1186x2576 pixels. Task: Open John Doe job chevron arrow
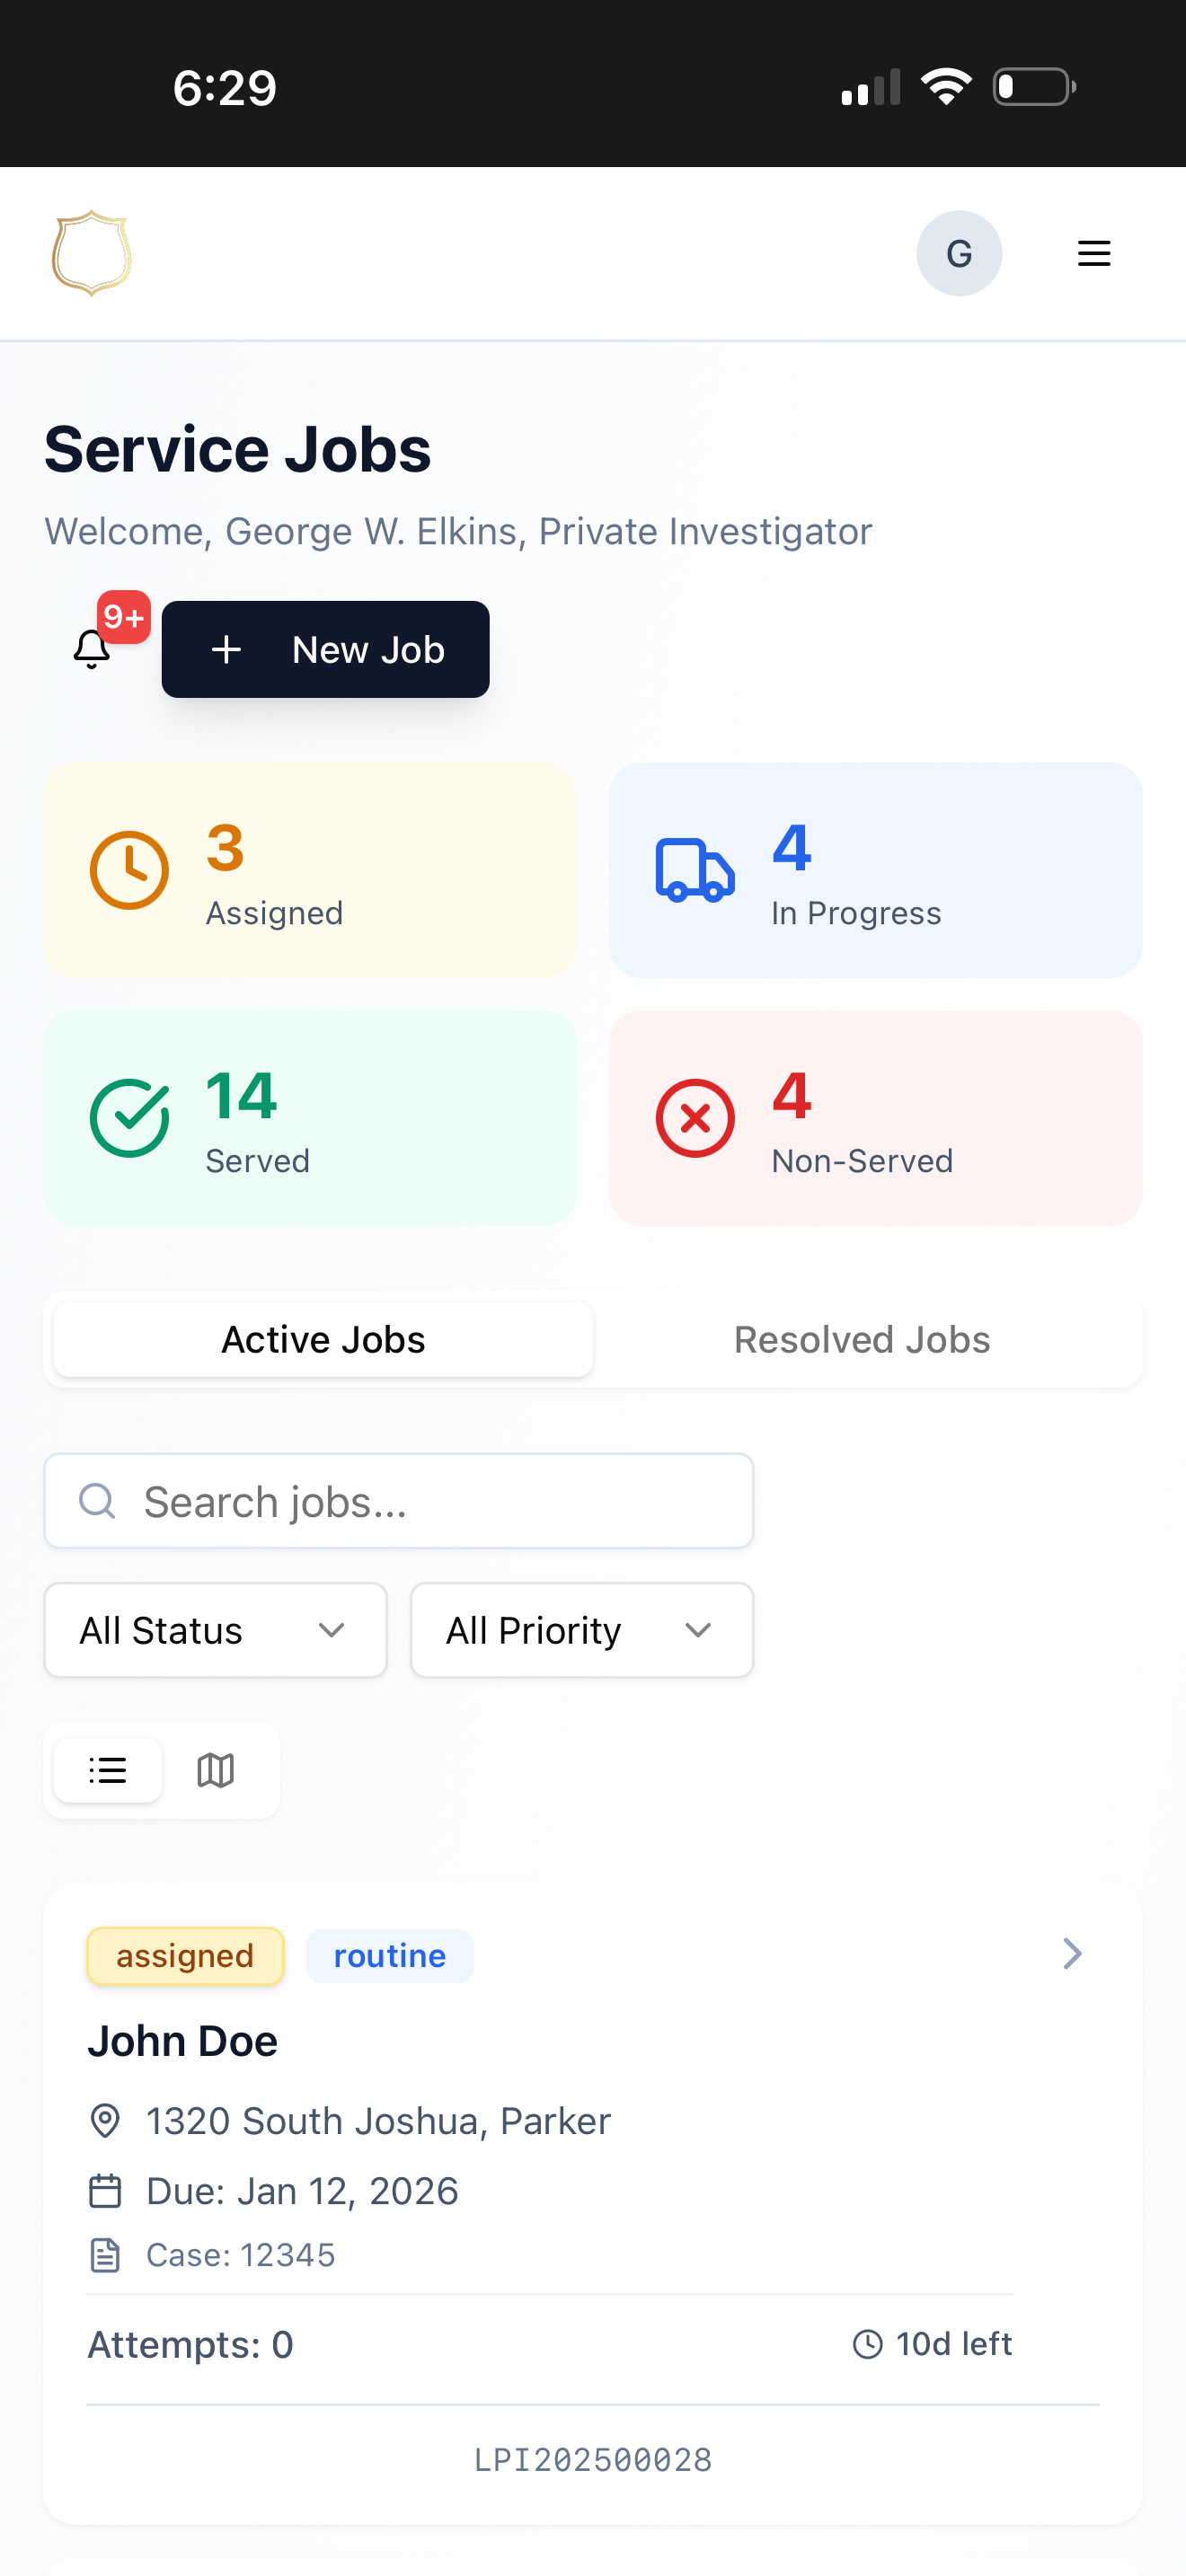(x=1072, y=1953)
